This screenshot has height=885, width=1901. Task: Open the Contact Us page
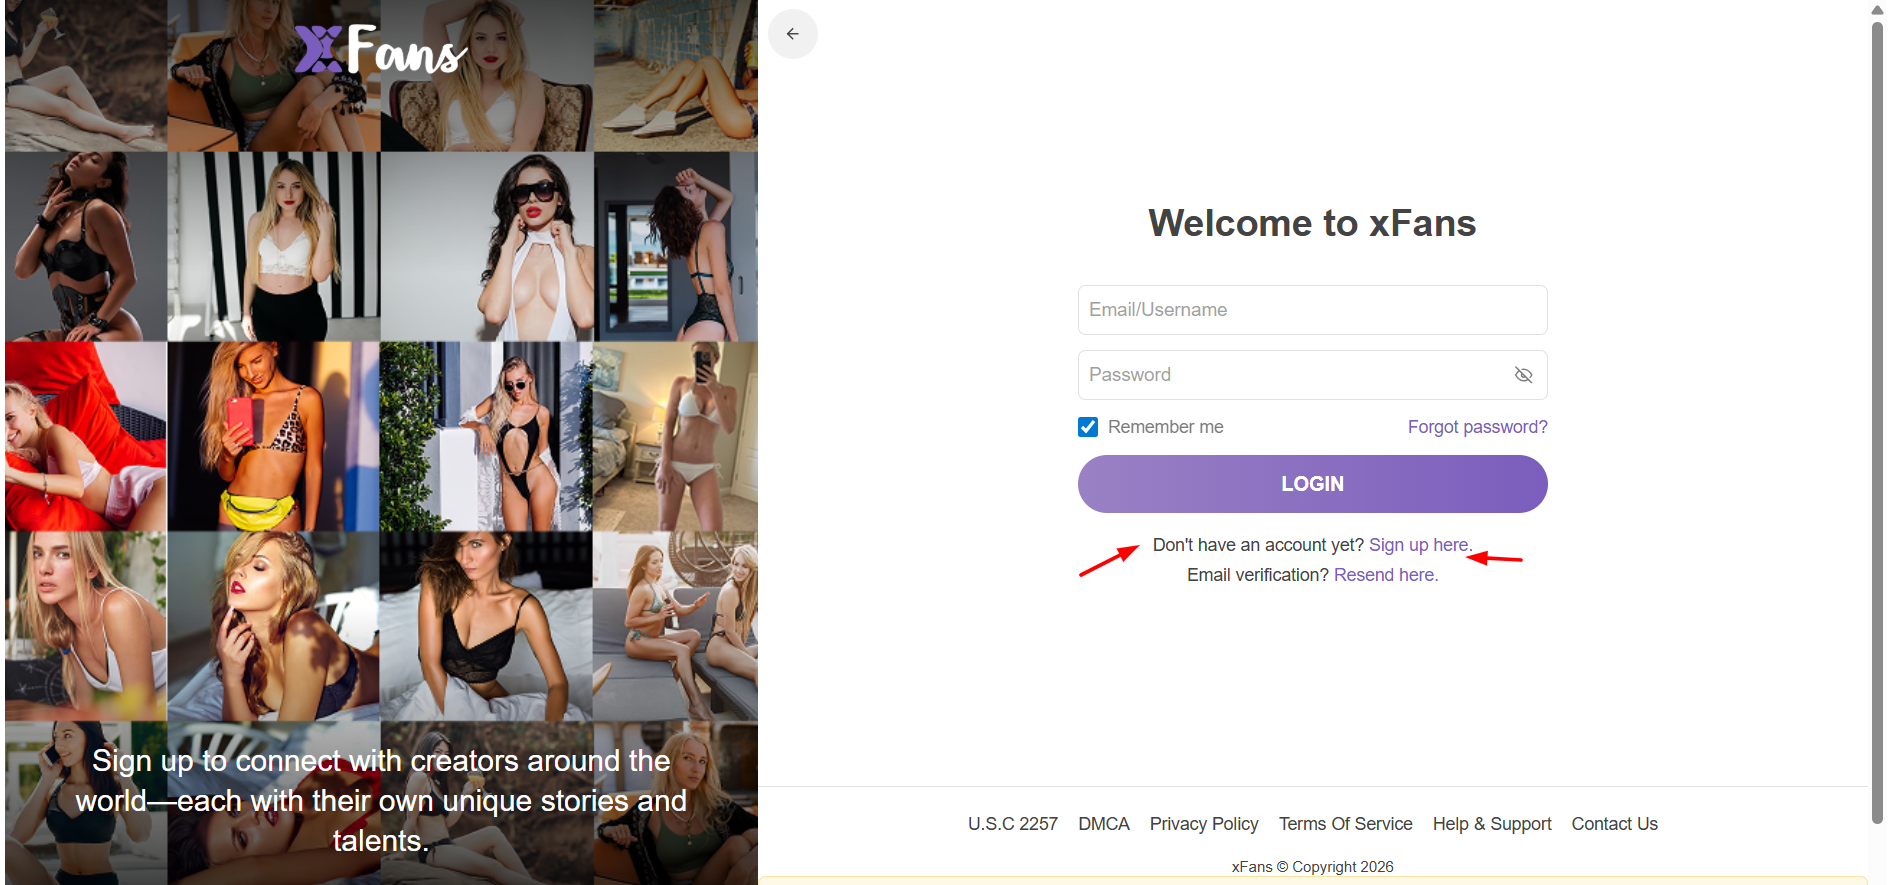click(x=1614, y=824)
